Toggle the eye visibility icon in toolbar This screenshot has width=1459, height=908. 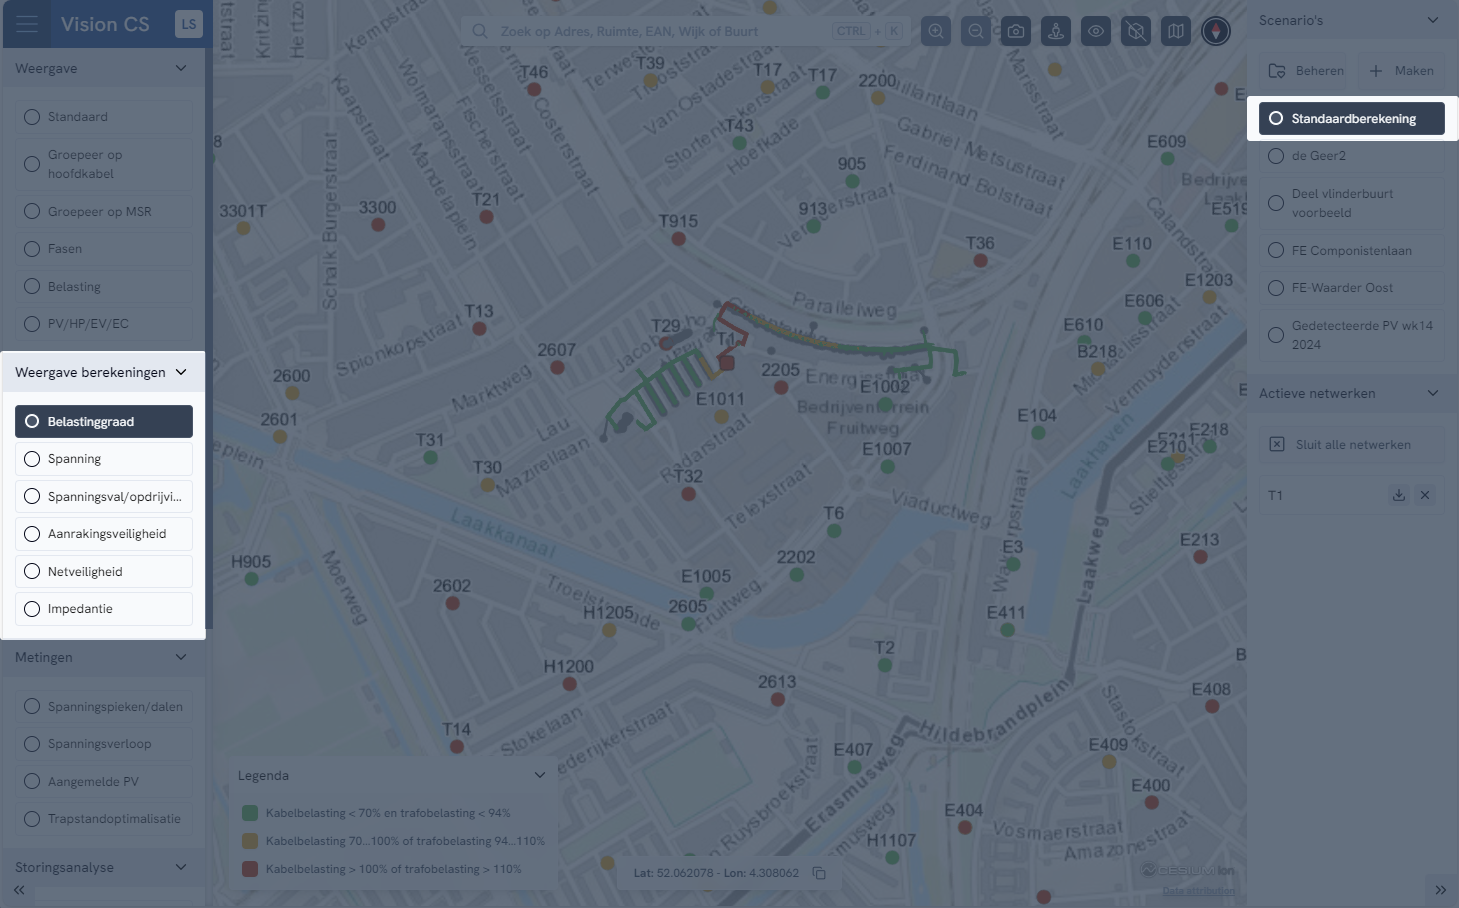pyautogui.click(x=1096, y=31)
